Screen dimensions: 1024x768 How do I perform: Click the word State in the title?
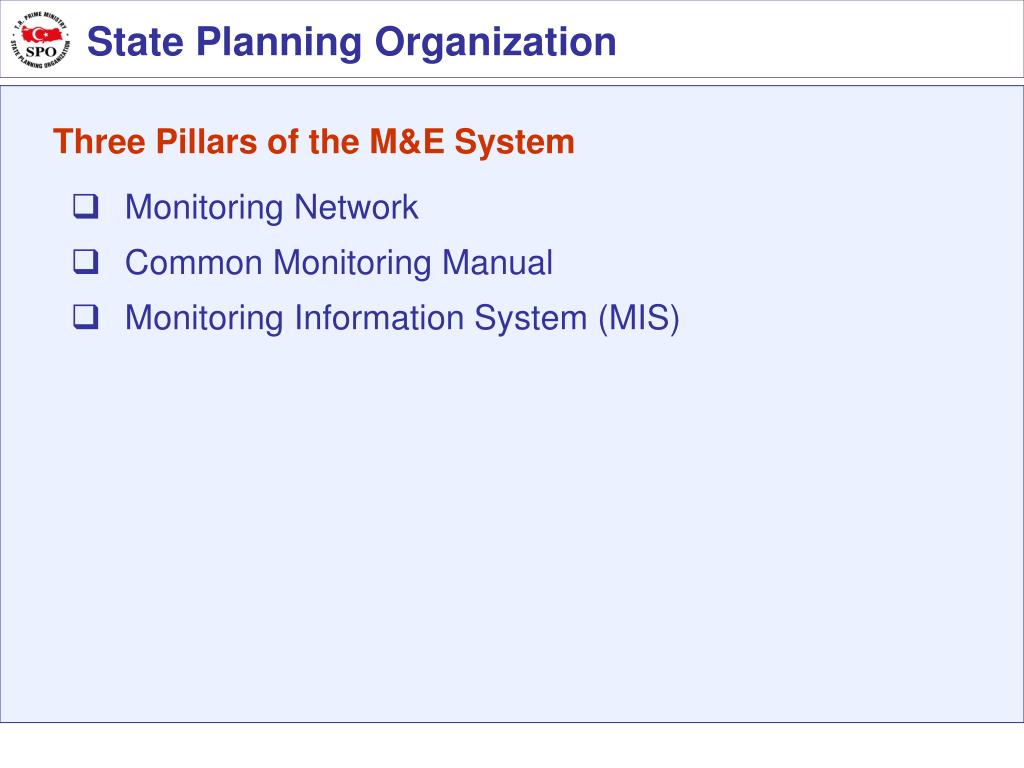(x=136, y=42)
